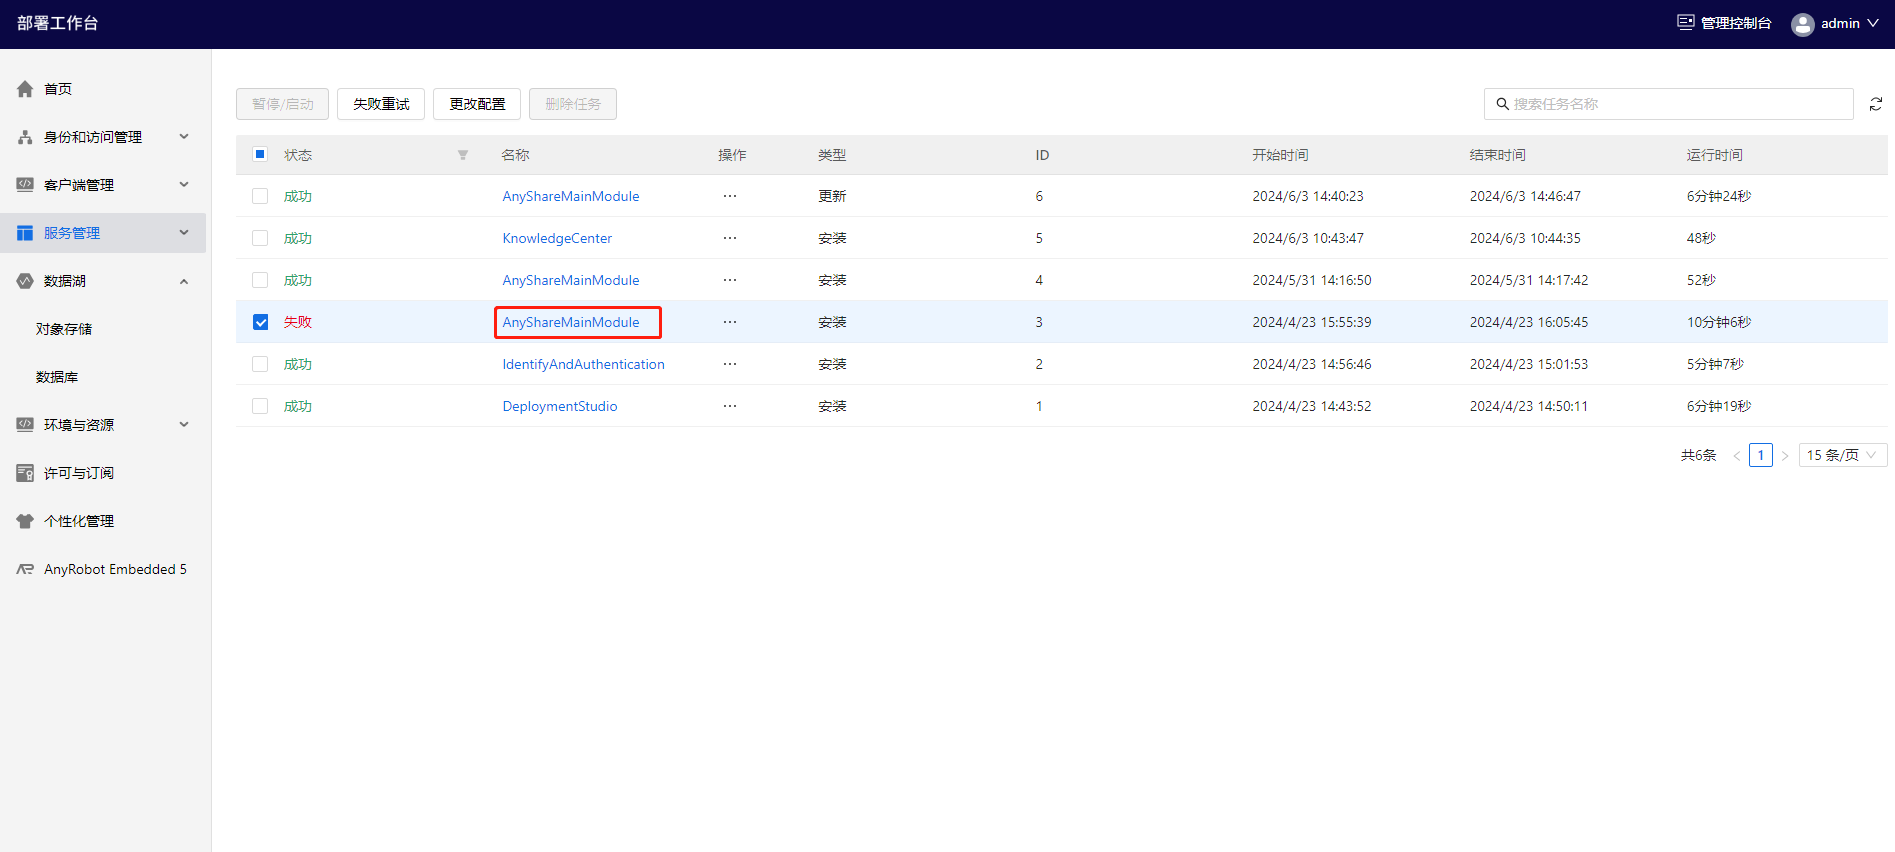Click the 更改配置 button
The width and height of the screenshot is (1895, 852).
(x=477, y=104)
